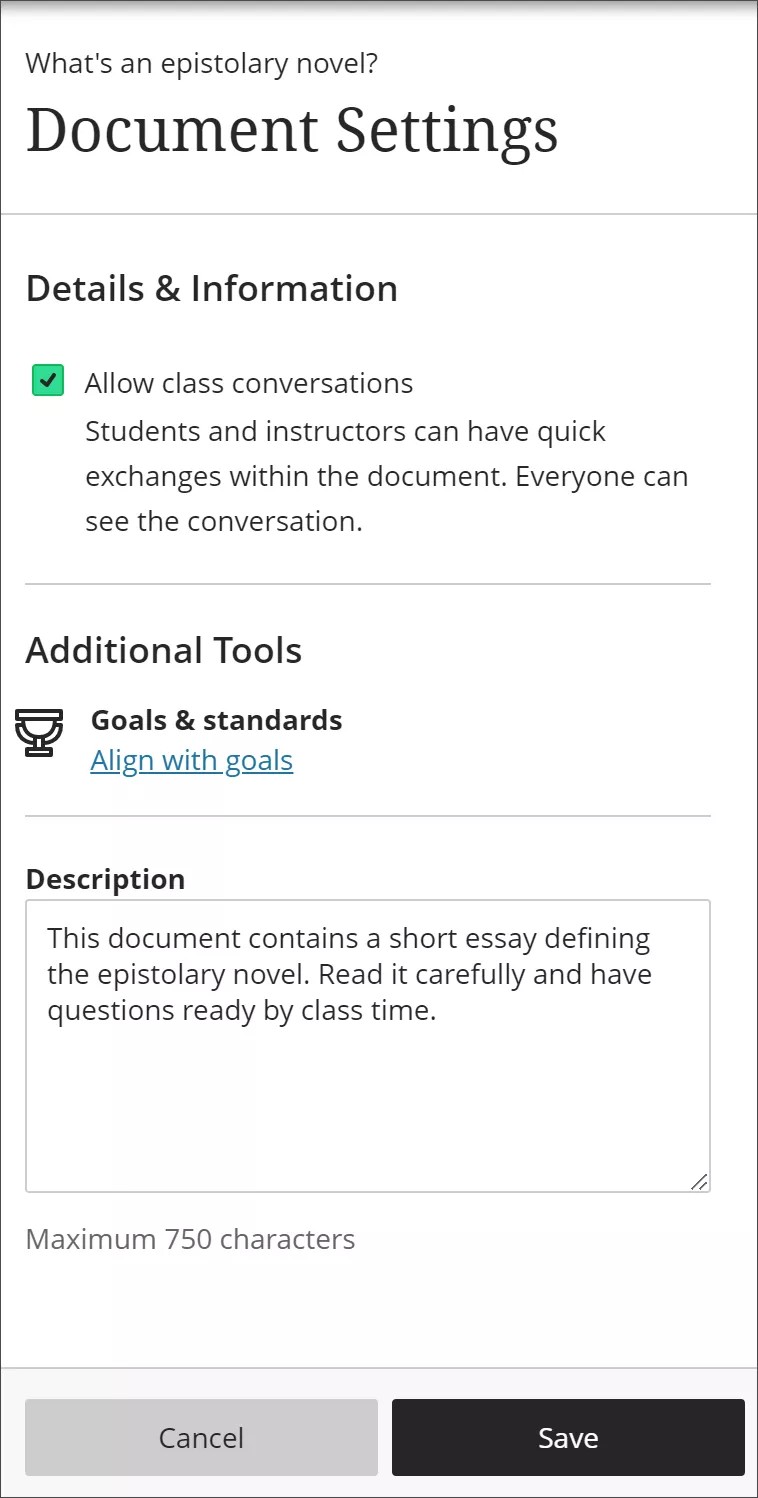Image resolution: width=758 pixels, height=1498 pixels.
Task: Select the What's an epistolary novel heading
Action: (202, 63)
